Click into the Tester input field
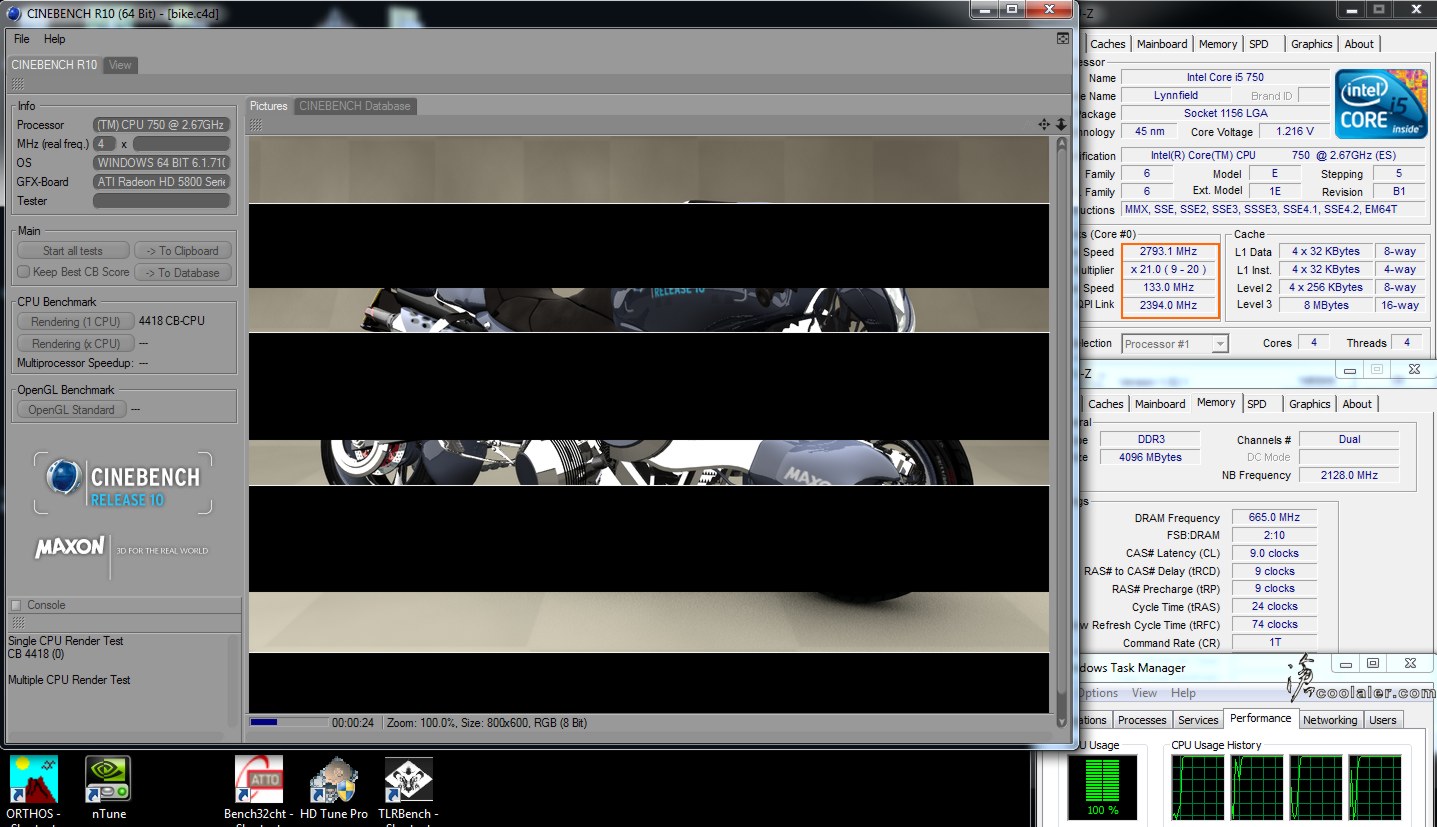 (x=161, y=201)
